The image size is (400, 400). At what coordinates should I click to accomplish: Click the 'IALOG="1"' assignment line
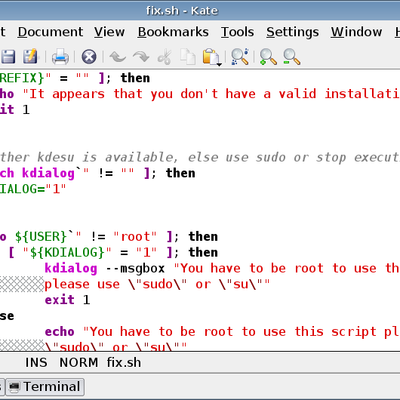tap(33, 189)
